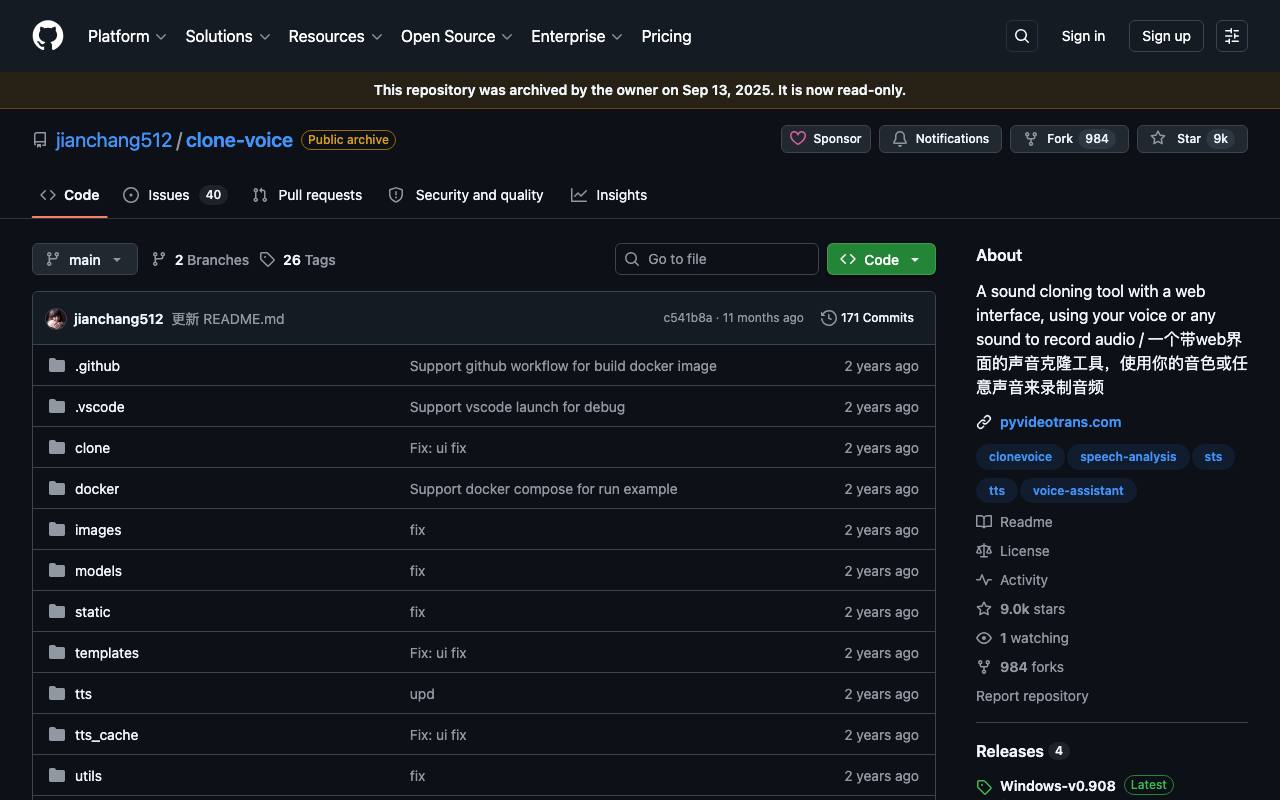Open the Readme link in About
The height and width of the screenshot is (800, 1280).
(1014, 522)
